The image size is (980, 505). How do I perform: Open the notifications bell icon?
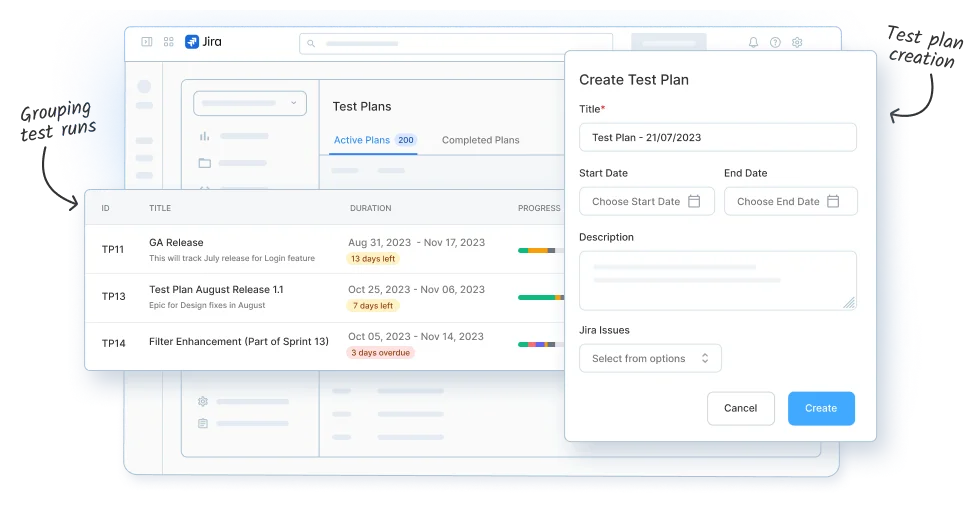(x=754, y=42)
